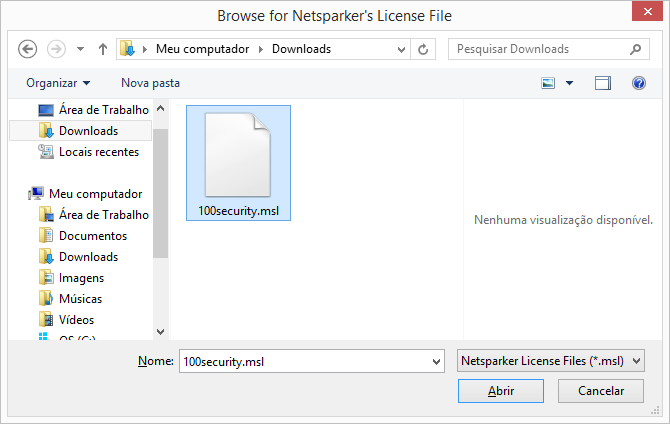Create a Nova pasta
The height and width of the screenshot is (424, 670).
(x=150, y=83)
